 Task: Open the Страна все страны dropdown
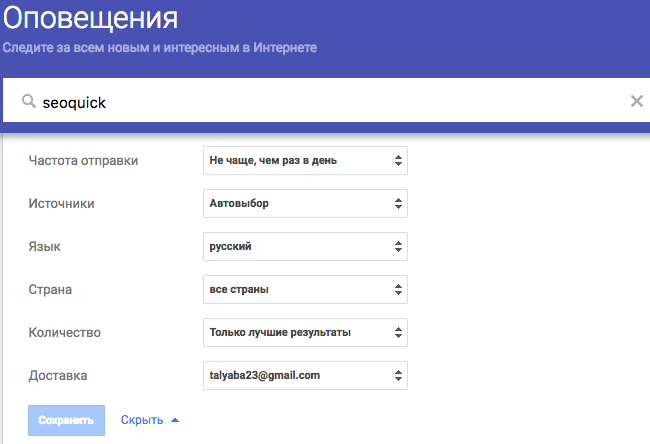pos(305,289)
